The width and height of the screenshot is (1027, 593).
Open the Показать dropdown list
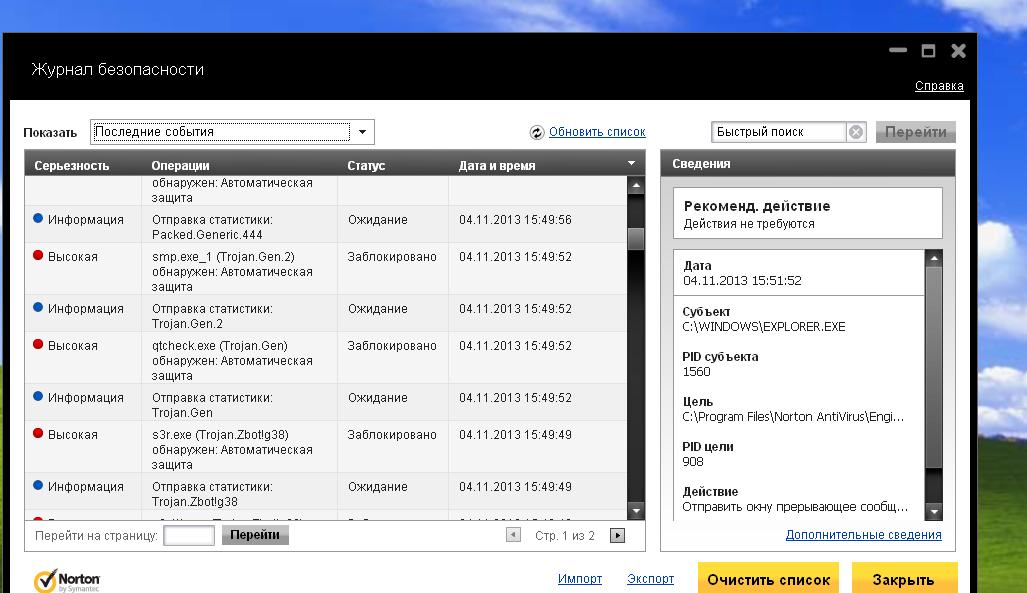click(x=363, y=132)
